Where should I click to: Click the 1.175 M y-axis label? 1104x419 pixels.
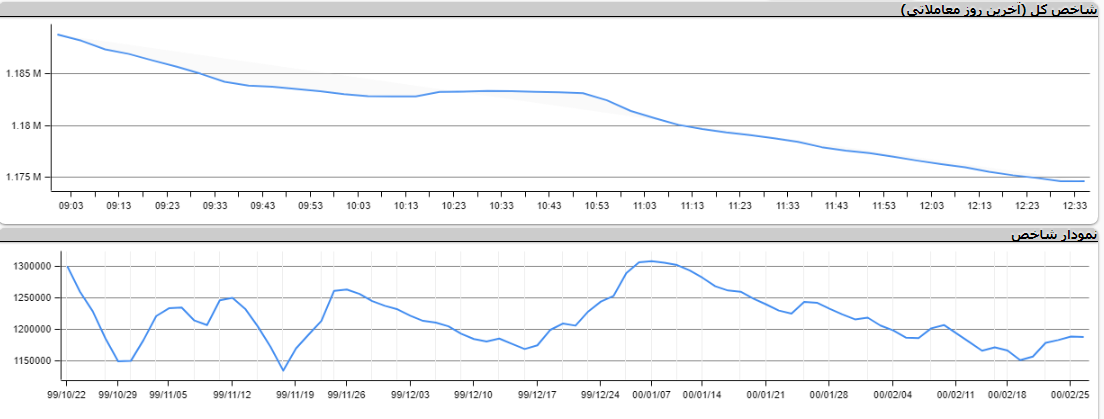(x=23, y=178)
